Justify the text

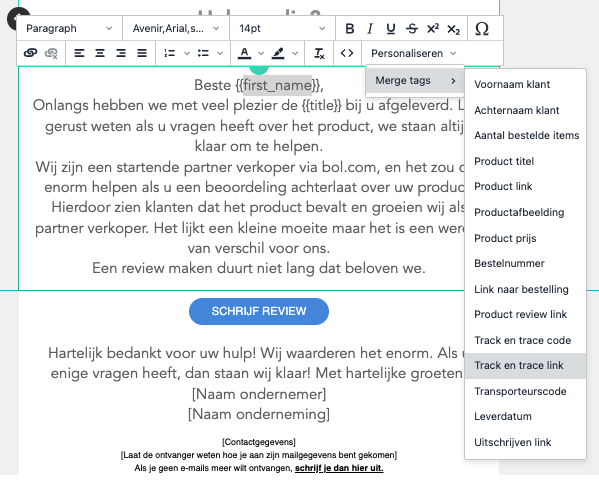[x=142, y=53]
